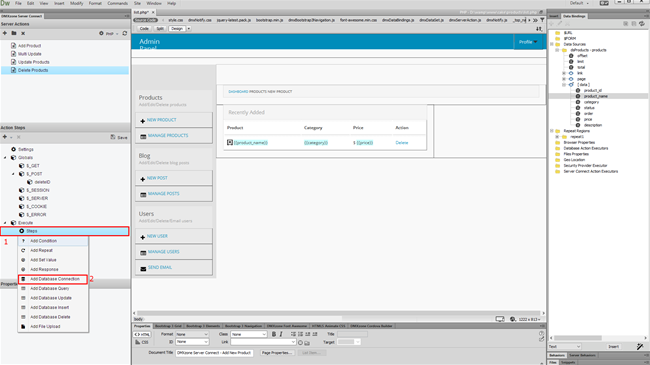Image resolution: width=650 pixels, height=365 pixels.
Task: Click the refresh icon in Server Actions
Action: [125, 33]
